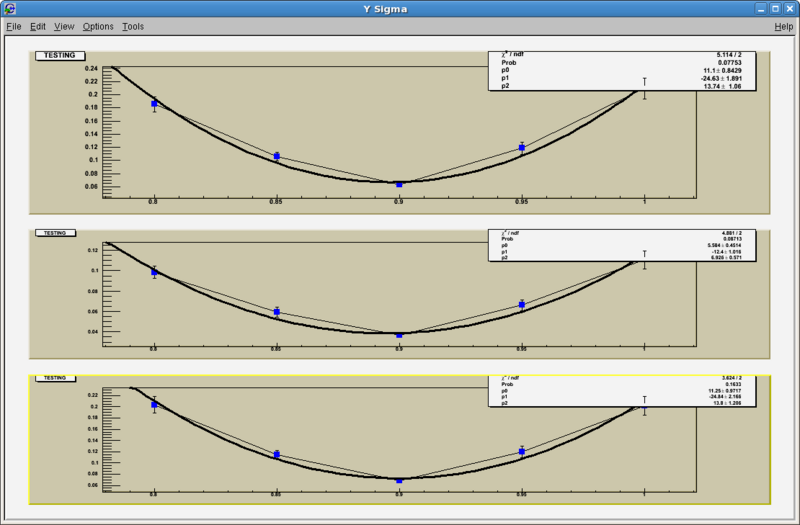Click error bar of bottom pad point at x=1

pos(644,406)
